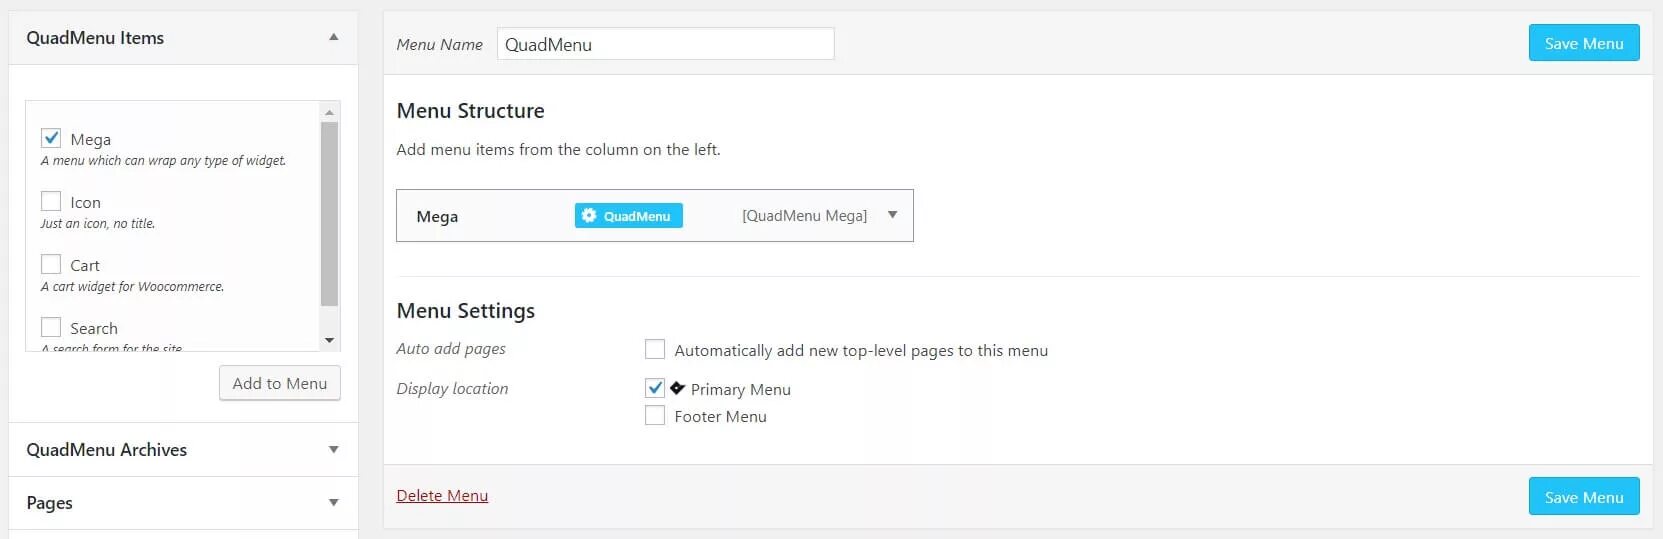Image resolution: width=1663 pixels, height=539 pixels.
Task: Select the Search item checkbox
Action: click(51, 327)
